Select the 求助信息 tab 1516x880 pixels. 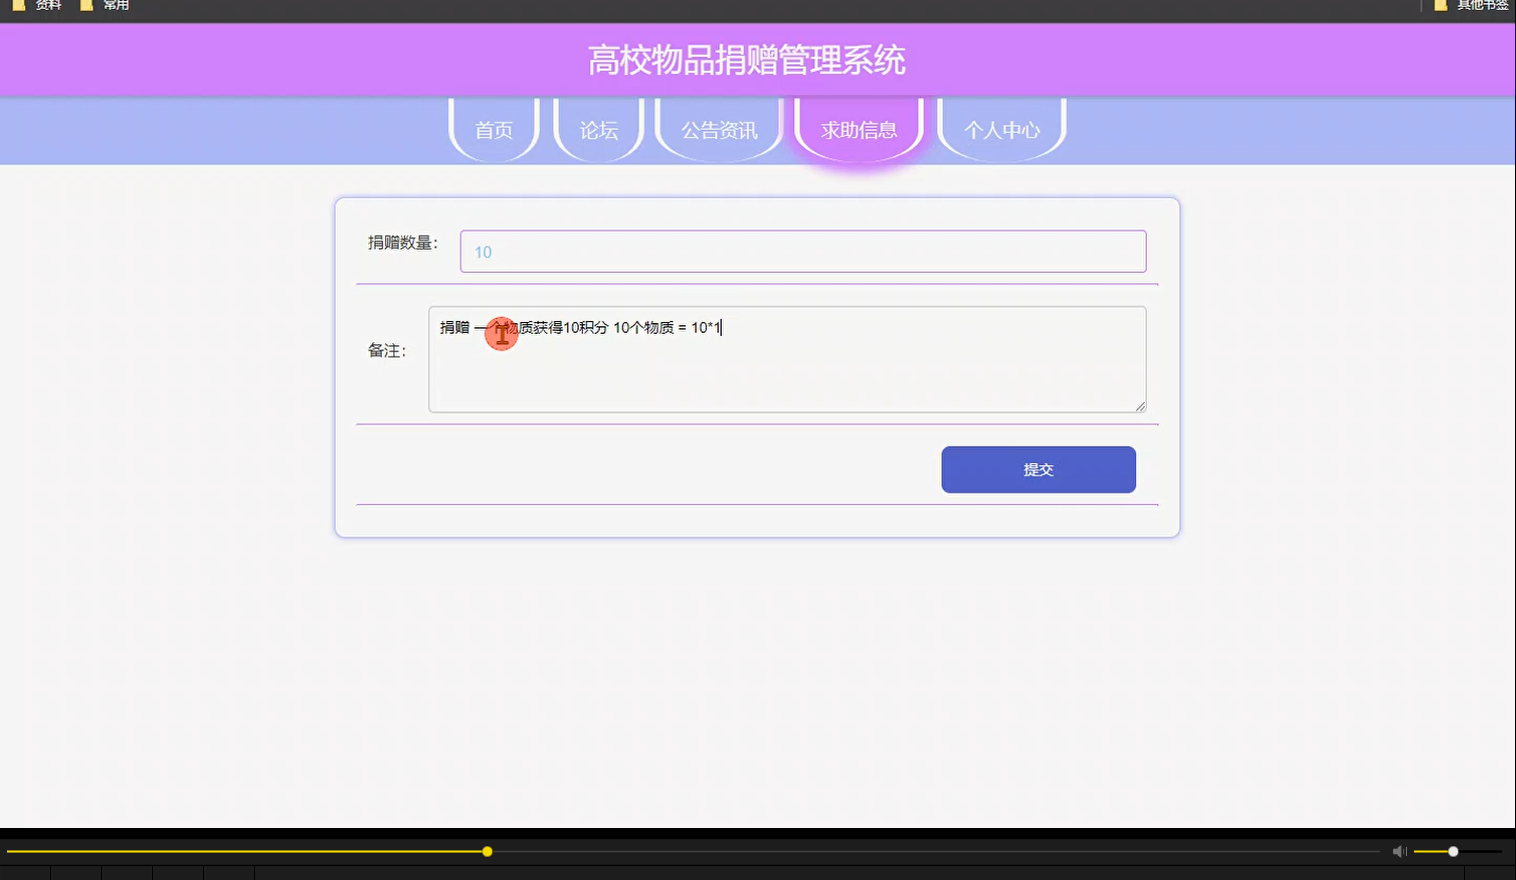tap(858, 130)
